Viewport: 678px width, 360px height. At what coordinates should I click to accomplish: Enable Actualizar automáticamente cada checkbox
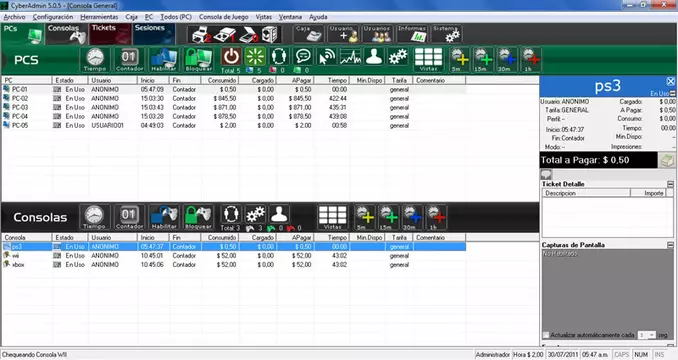click(546, 335)
